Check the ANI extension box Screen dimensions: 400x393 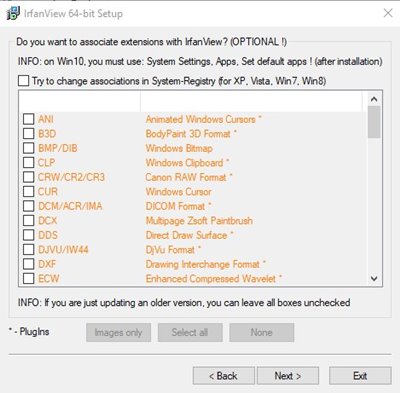[29, 119]
